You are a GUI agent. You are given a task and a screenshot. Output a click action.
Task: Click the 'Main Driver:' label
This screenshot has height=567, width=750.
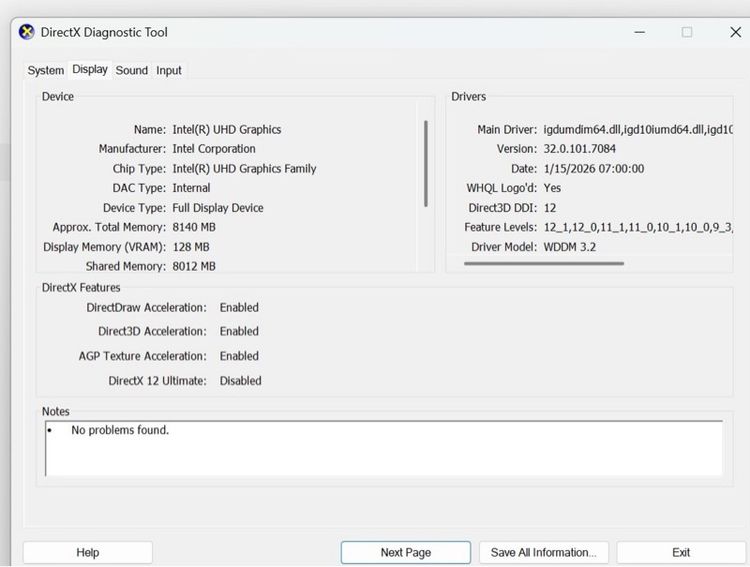507,130
